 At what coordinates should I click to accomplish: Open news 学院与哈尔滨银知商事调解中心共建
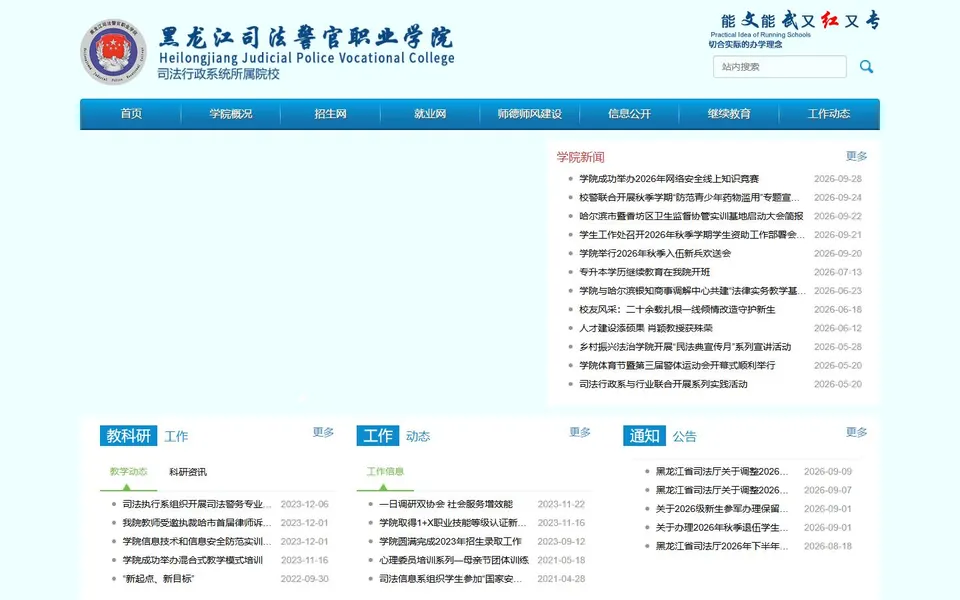pyautogui.click(x=692, y=291)
